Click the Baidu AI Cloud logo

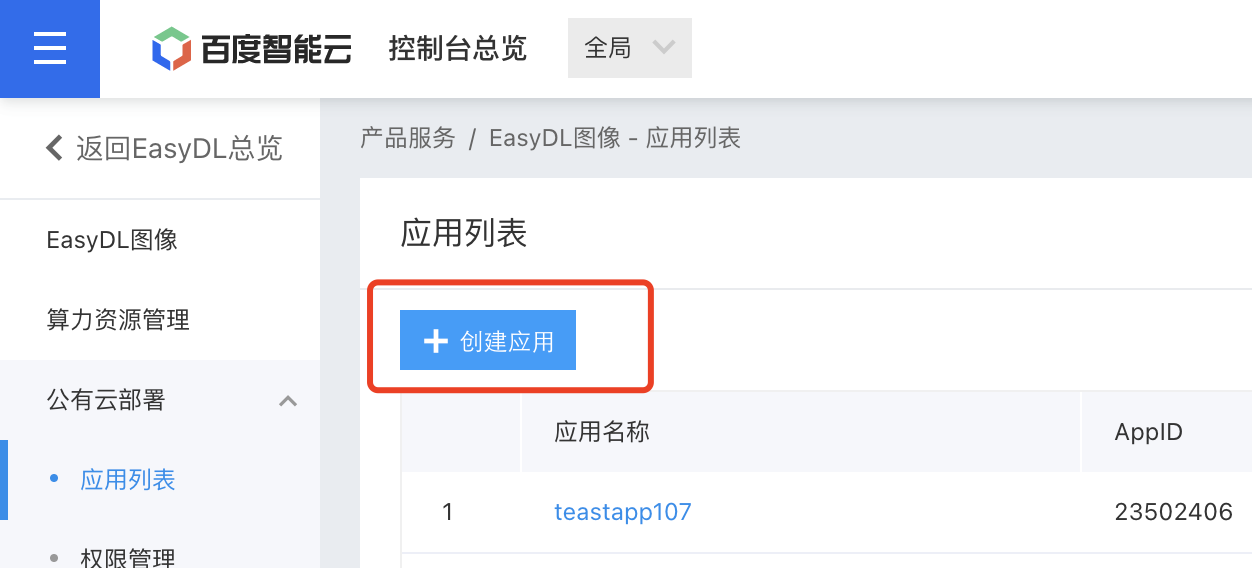coord(251,48)
